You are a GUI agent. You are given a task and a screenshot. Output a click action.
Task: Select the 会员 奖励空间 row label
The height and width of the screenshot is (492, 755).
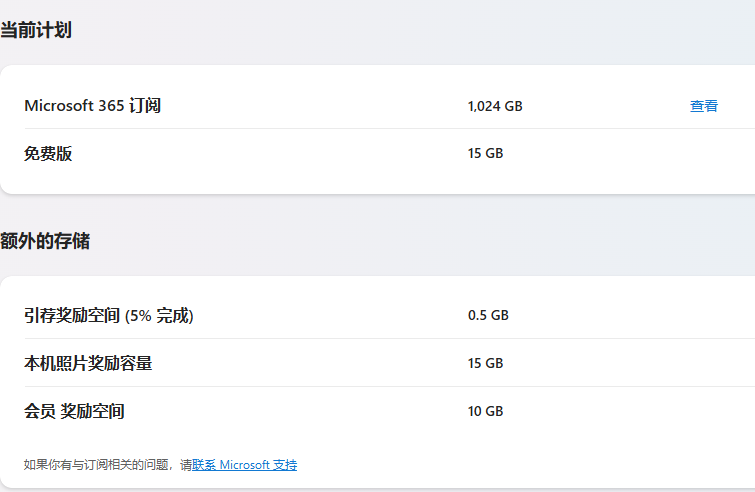coord(74,412)
